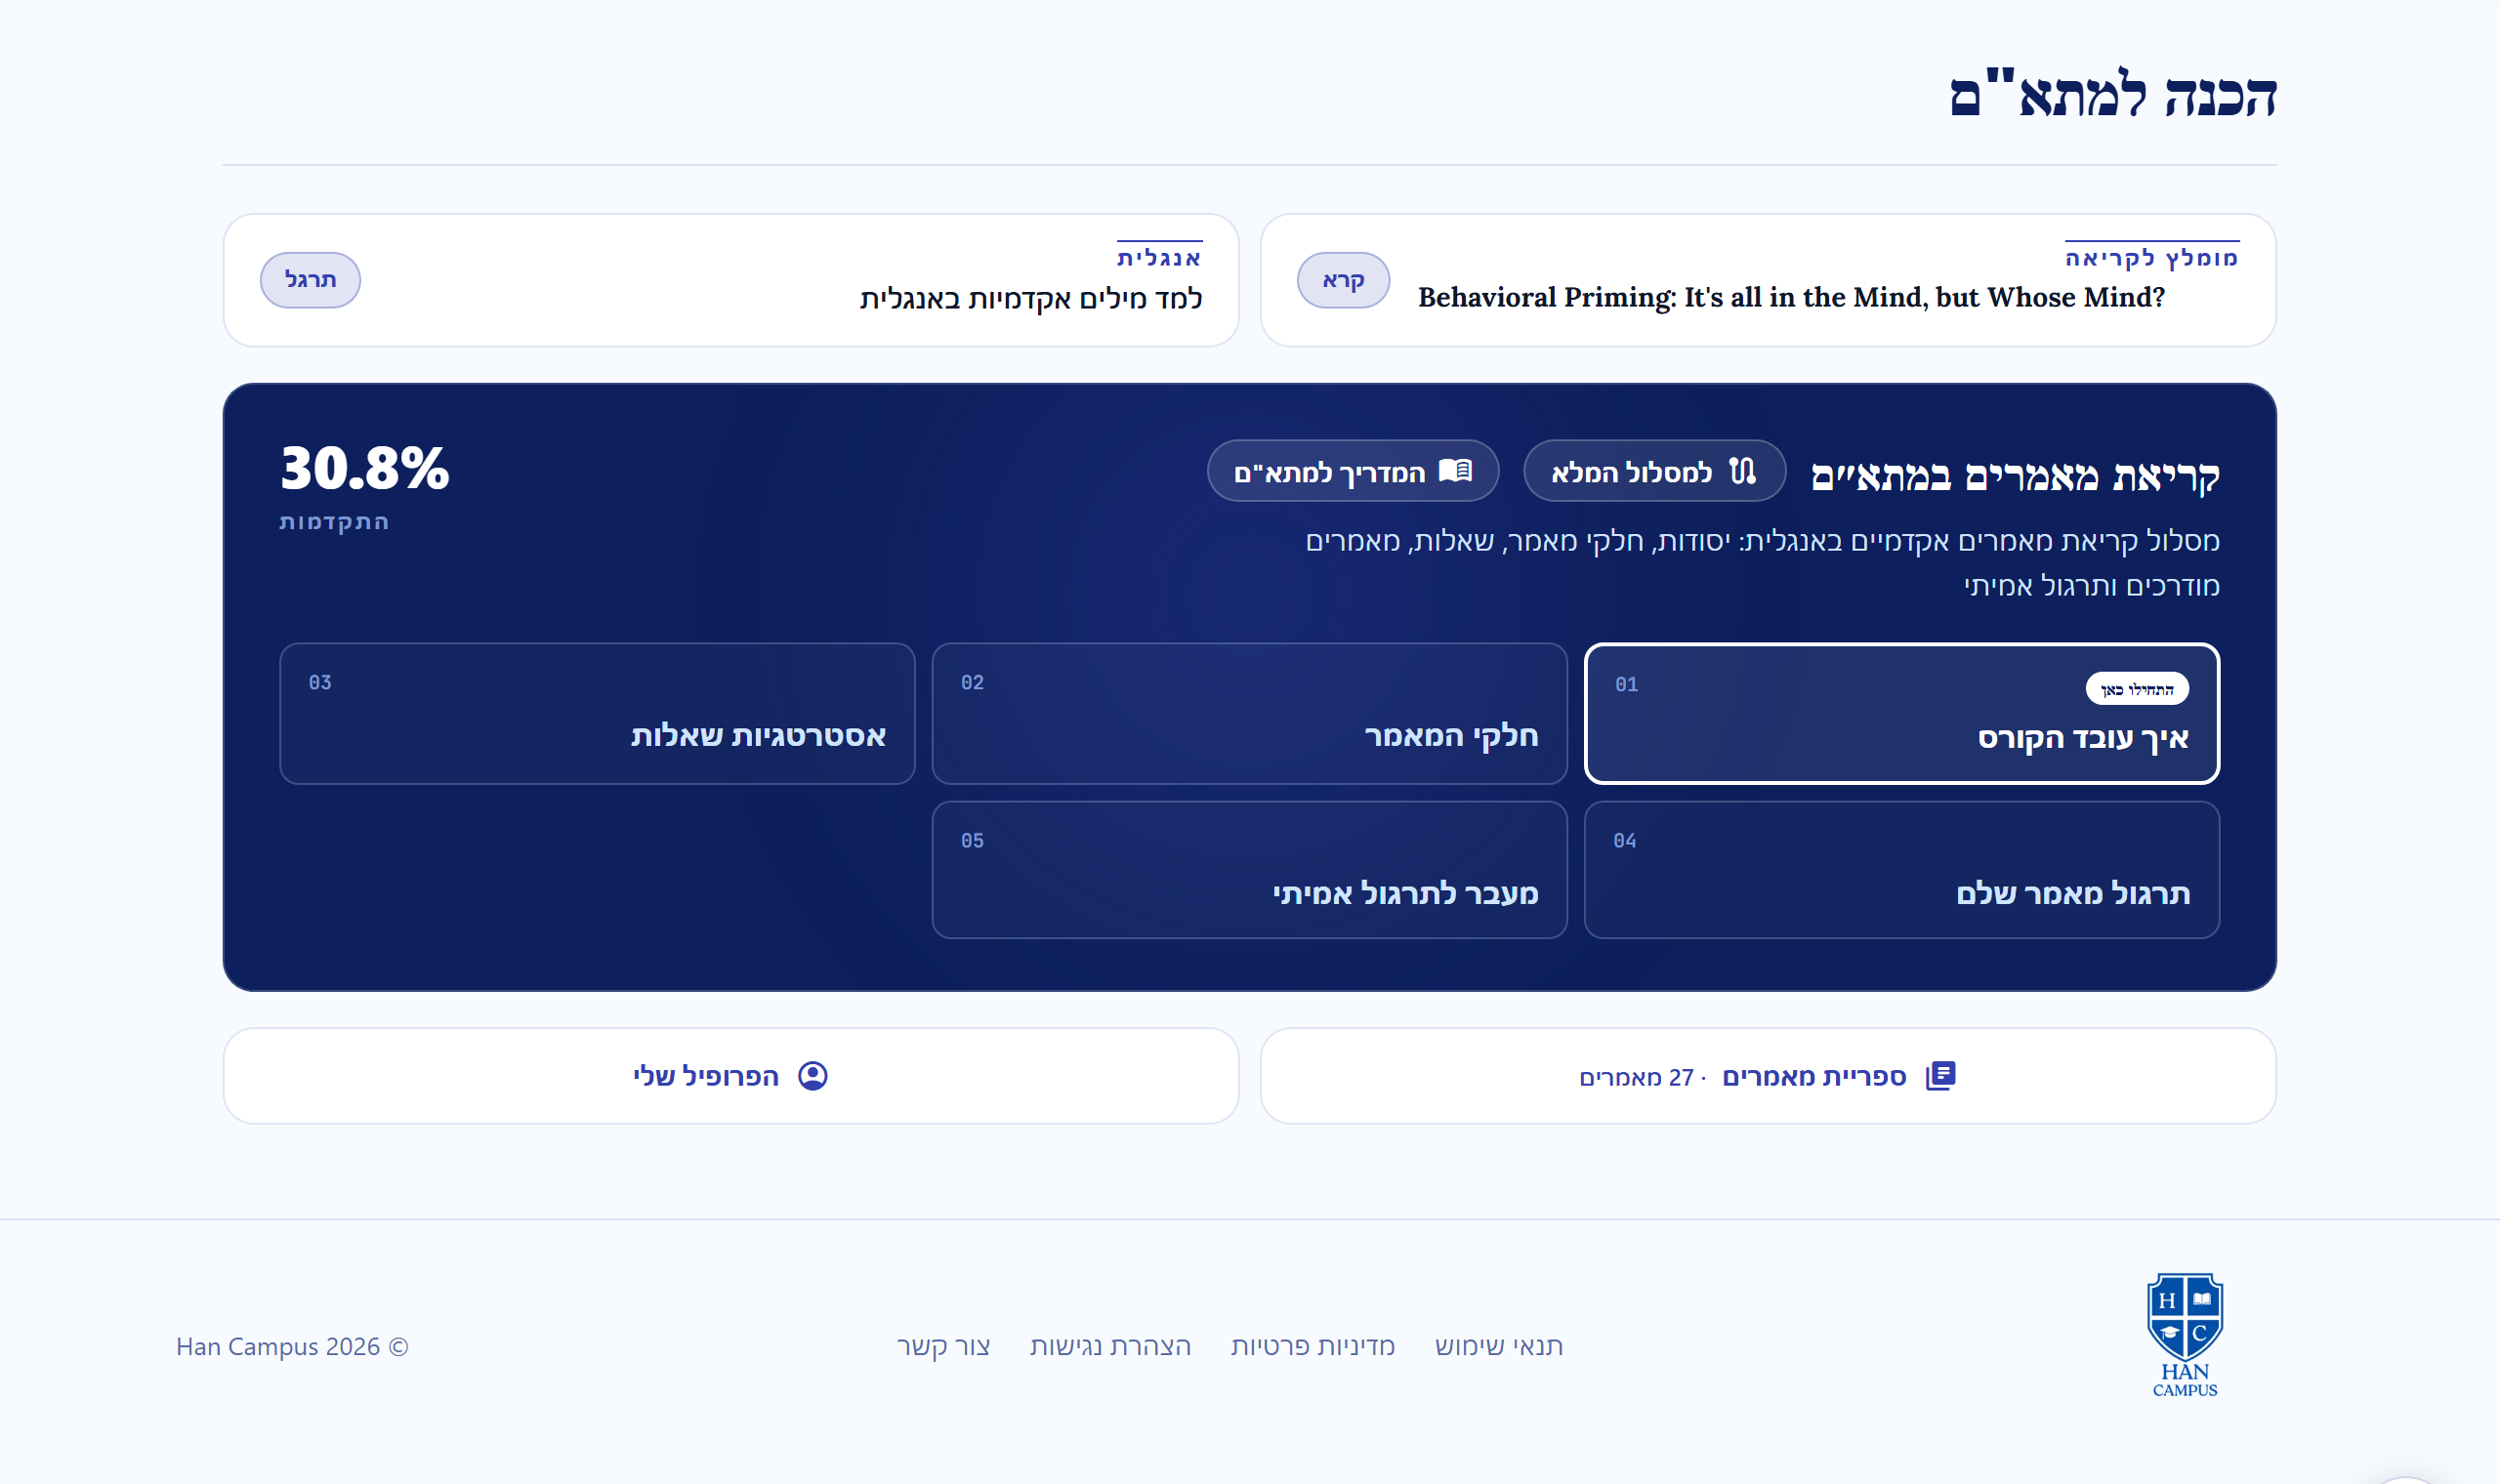This screenshot has height=1484, width=2500.
Task: Click 'למד מילים אקדמיות באנגלית' text
Action: coord(1031,298)
